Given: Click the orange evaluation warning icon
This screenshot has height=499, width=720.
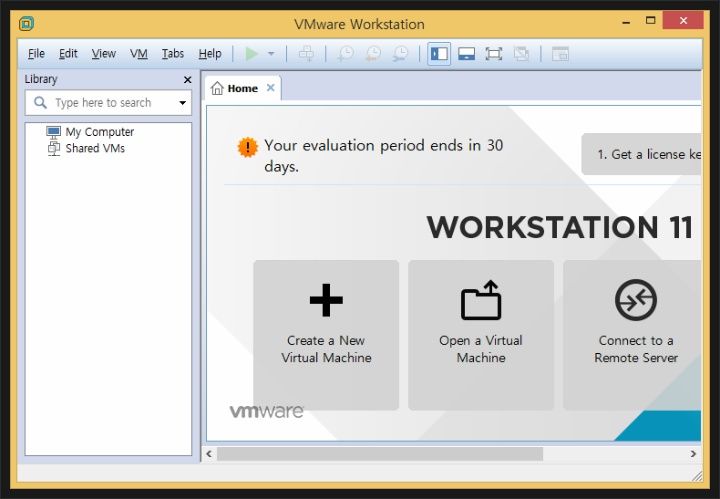Looking at the screenshot, I should [248, 147].
